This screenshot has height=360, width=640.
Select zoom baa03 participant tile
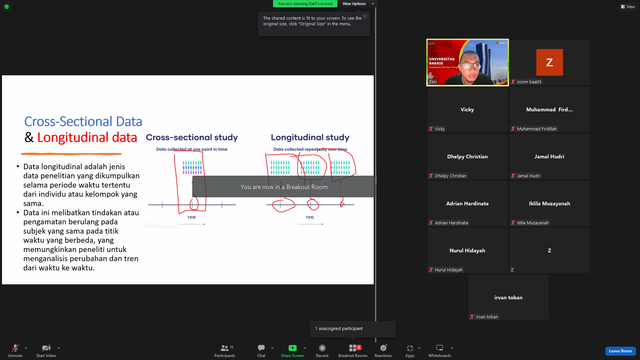549,62
